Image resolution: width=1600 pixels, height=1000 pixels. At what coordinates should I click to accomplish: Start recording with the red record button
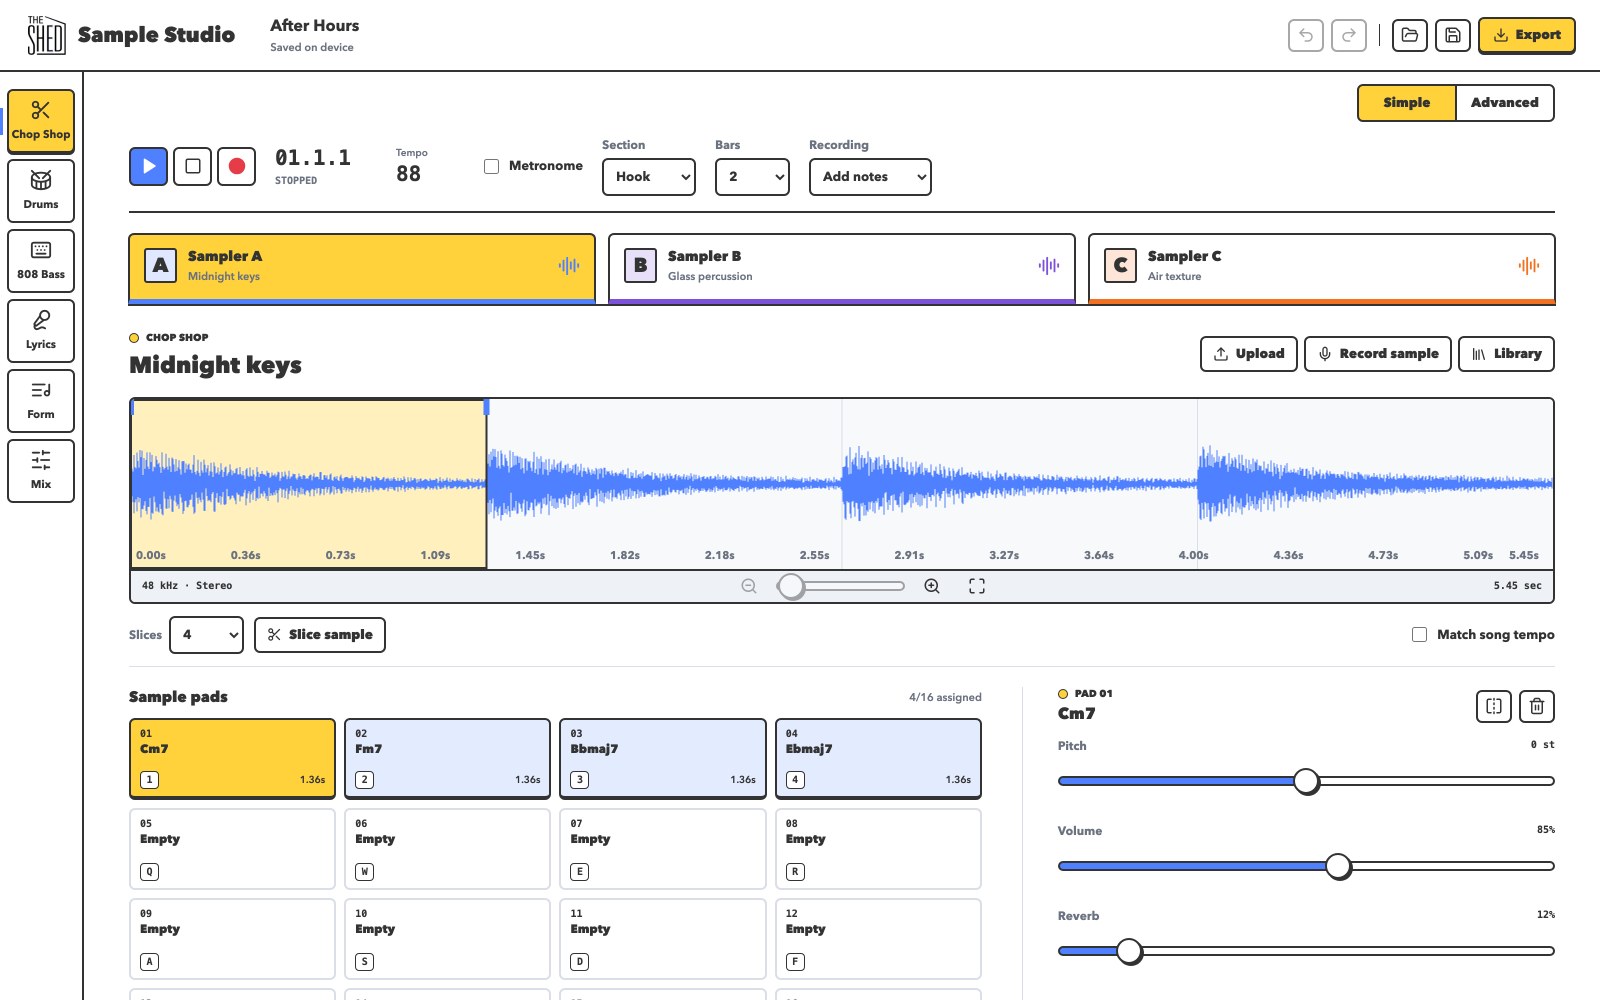(x=237, y=166)
